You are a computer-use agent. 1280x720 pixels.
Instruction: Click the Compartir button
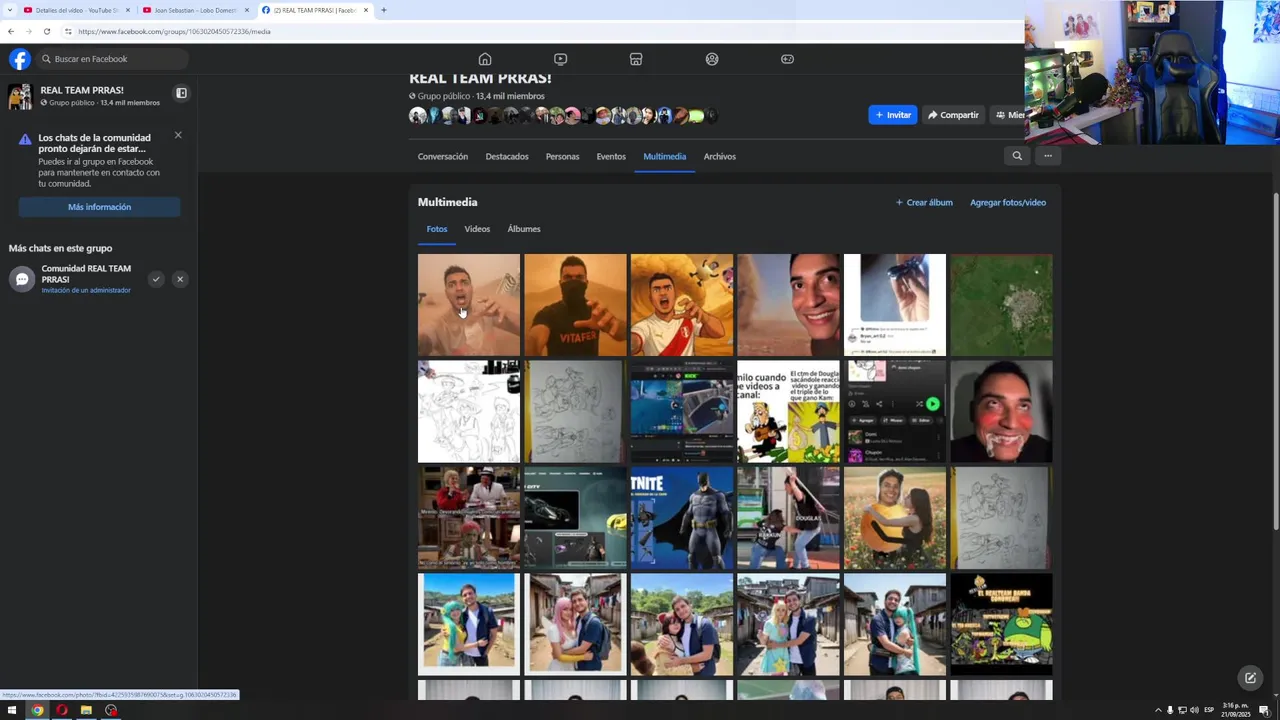coord(952,115)
